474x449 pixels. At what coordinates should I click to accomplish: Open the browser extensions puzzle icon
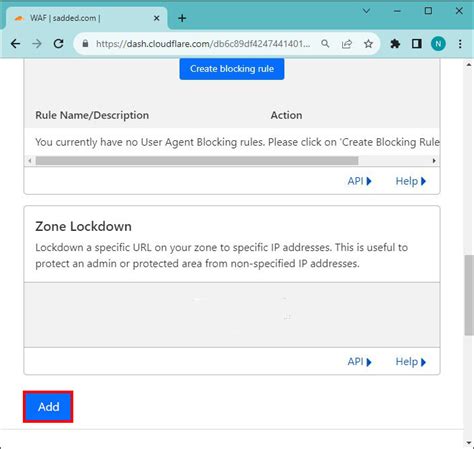tap(395, 44)
